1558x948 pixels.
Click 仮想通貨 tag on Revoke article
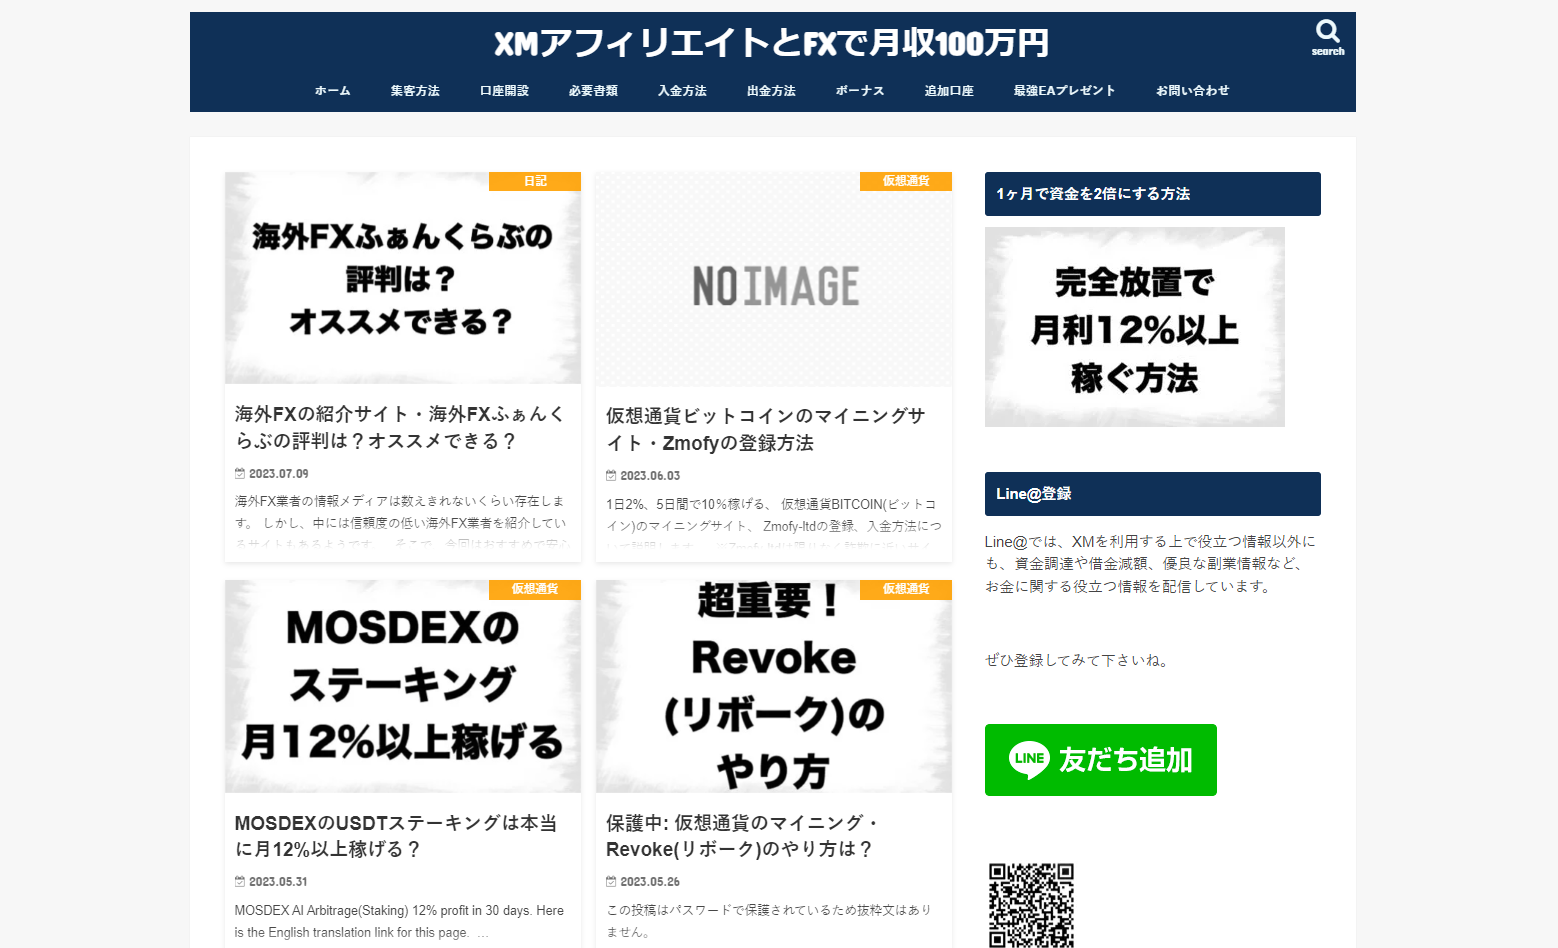906,589
